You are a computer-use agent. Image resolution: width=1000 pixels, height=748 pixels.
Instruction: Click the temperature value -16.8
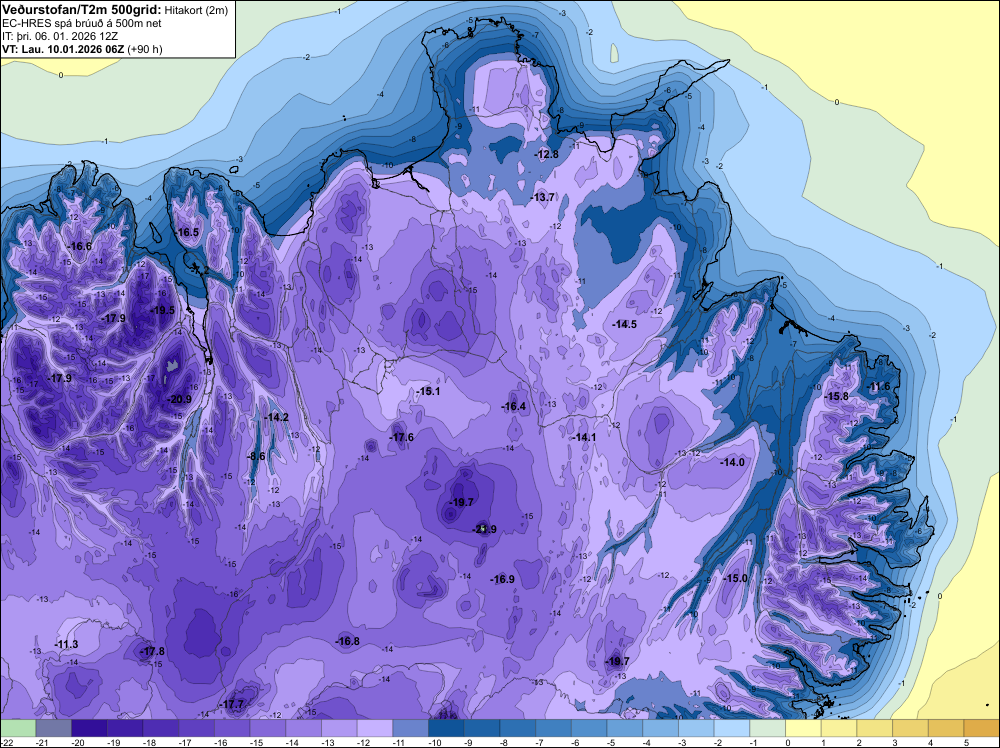348,641
